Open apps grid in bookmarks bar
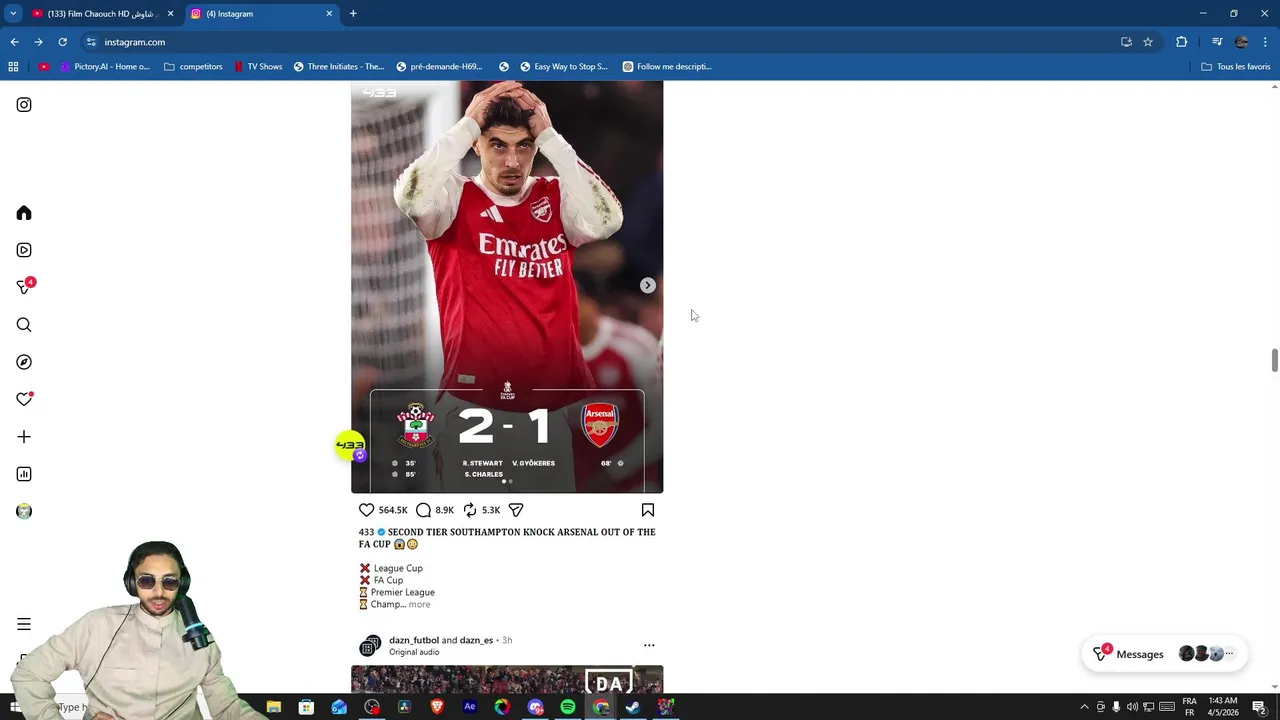 click(13, 67)
